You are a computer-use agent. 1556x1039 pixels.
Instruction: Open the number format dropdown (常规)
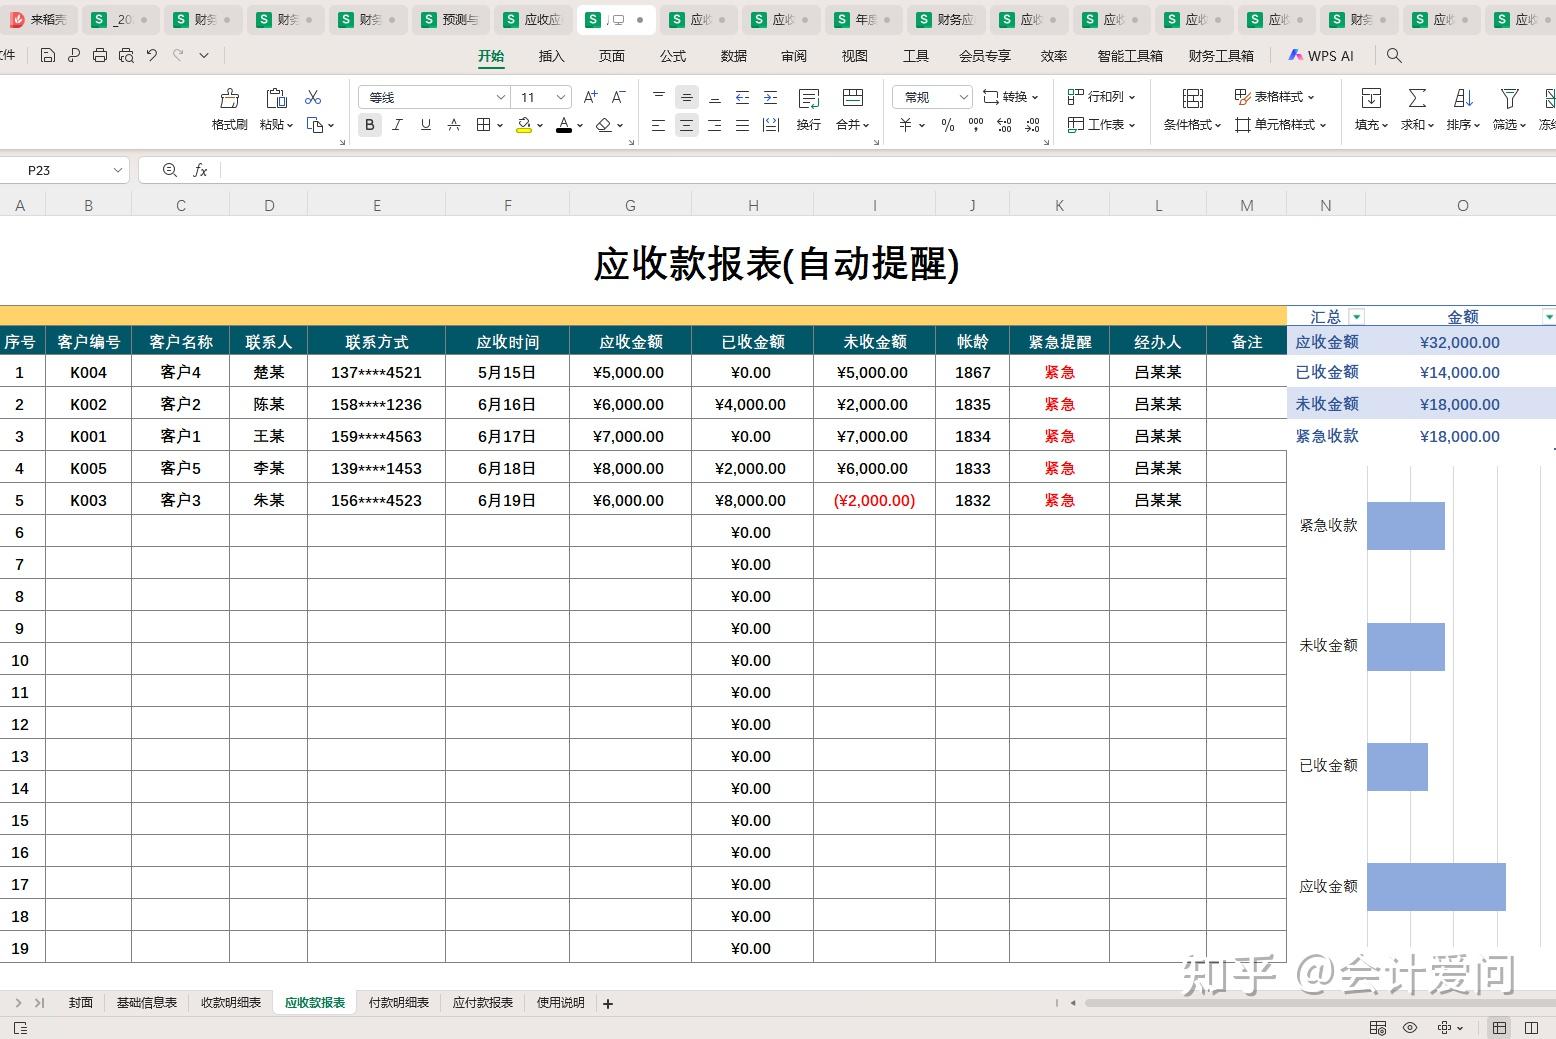963,97
